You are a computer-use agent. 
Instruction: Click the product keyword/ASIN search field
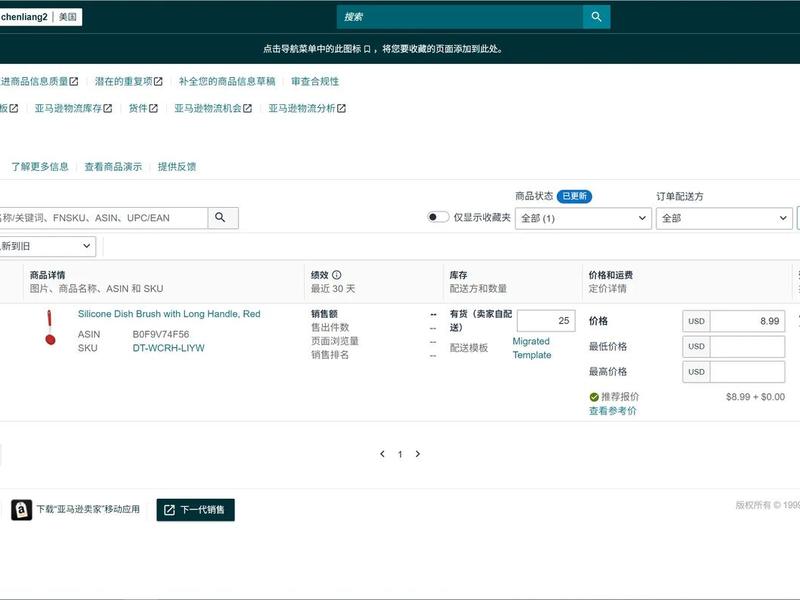[104, 218]
